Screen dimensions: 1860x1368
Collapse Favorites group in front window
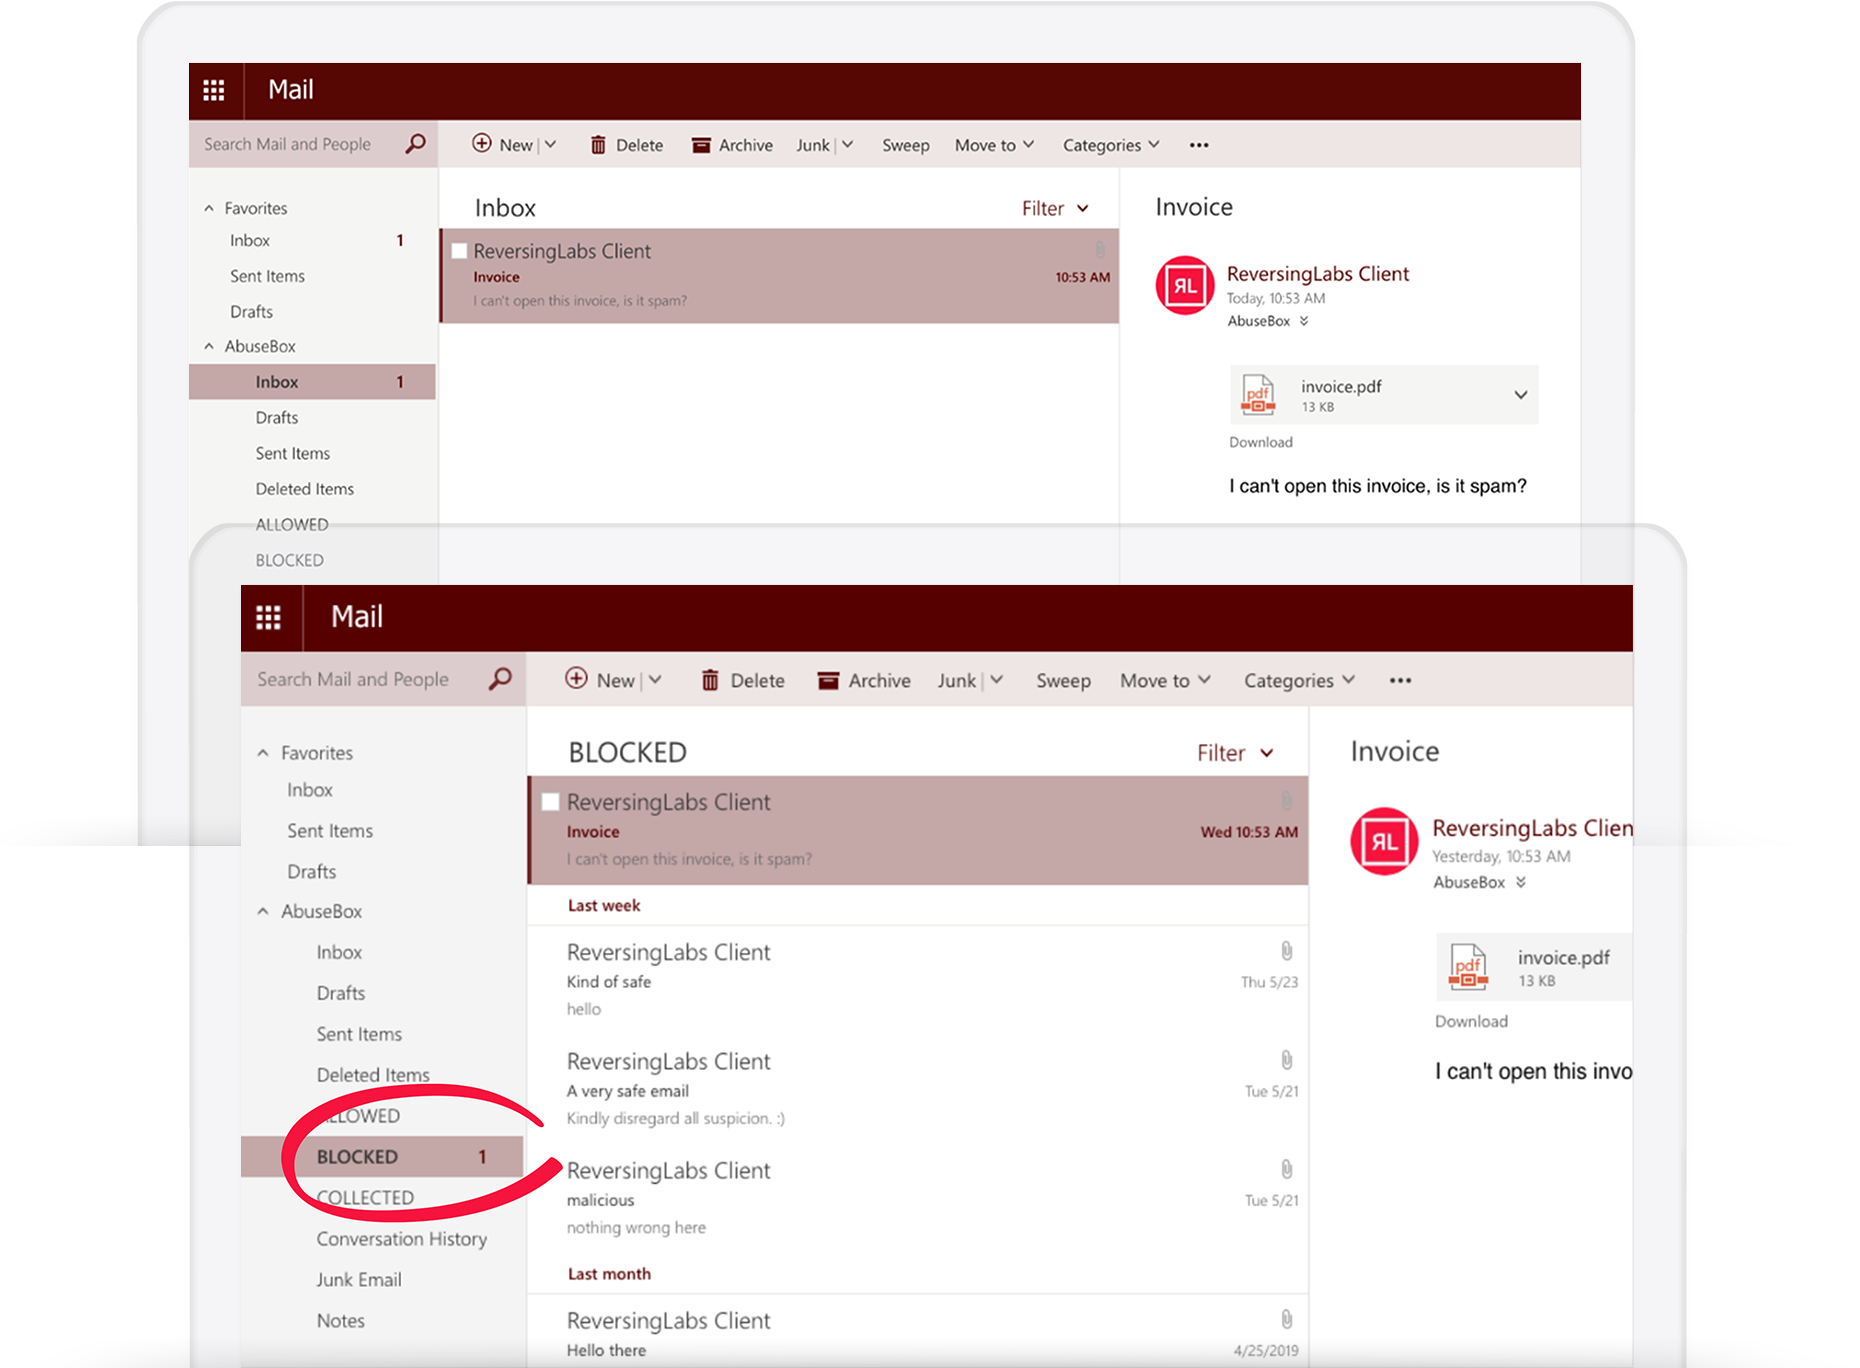tap(263, 753)
